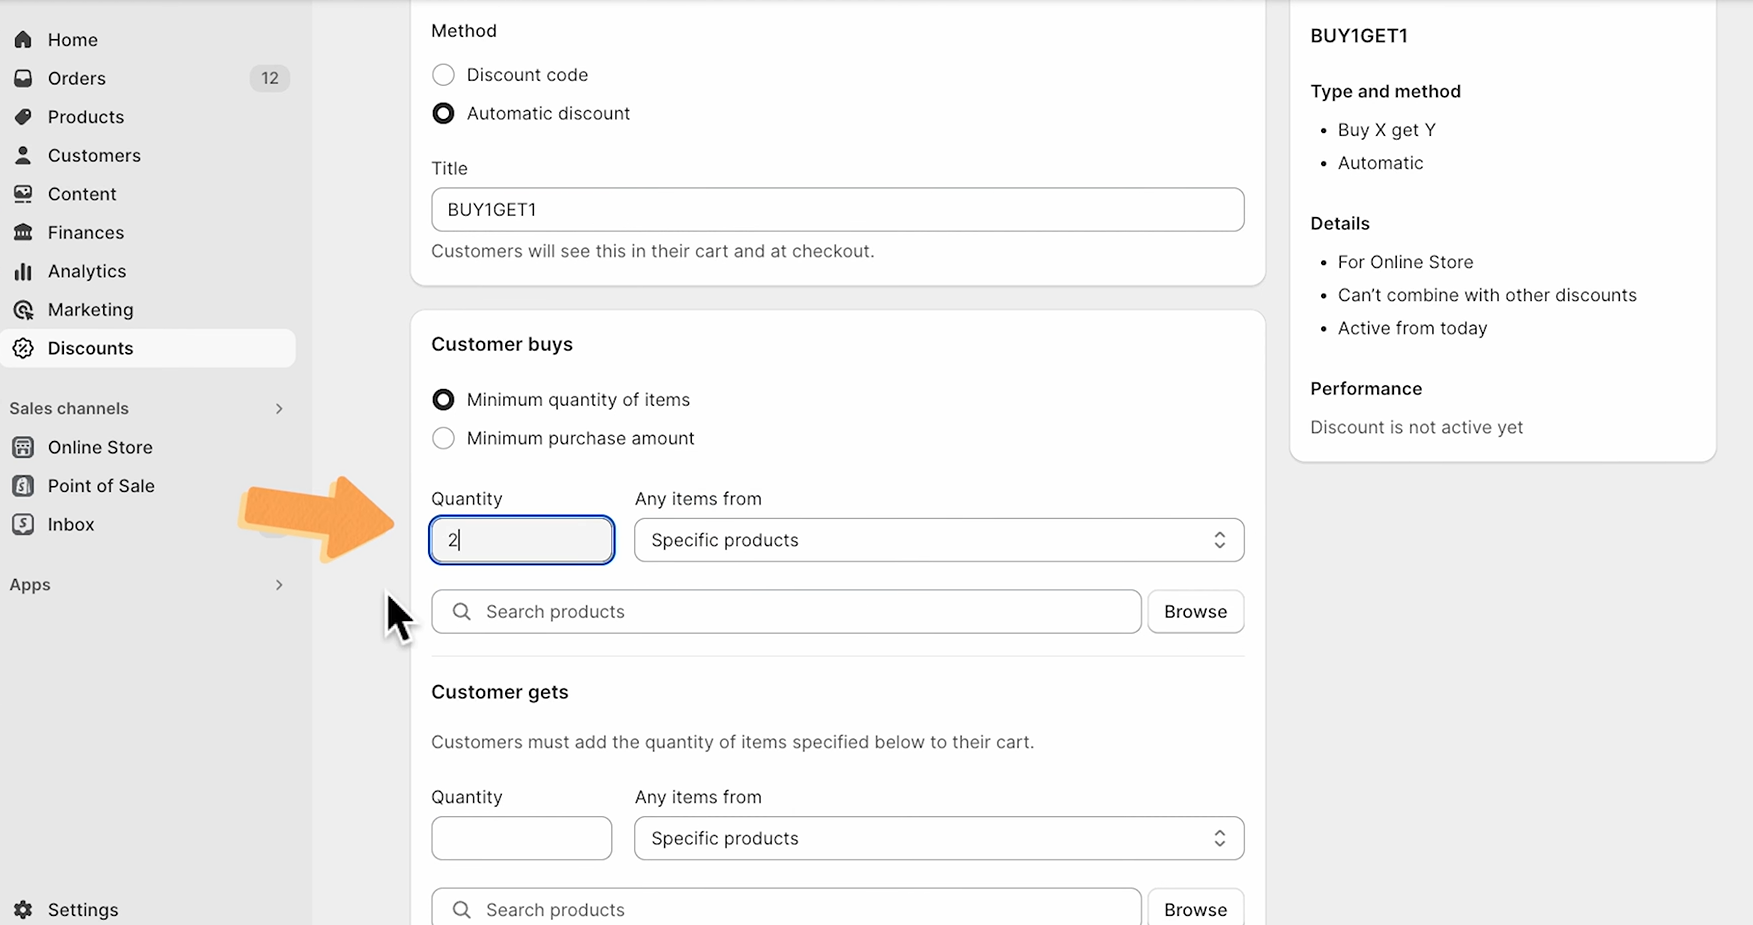
Task: Click the Online Store storefront icon
Action: 23,447
